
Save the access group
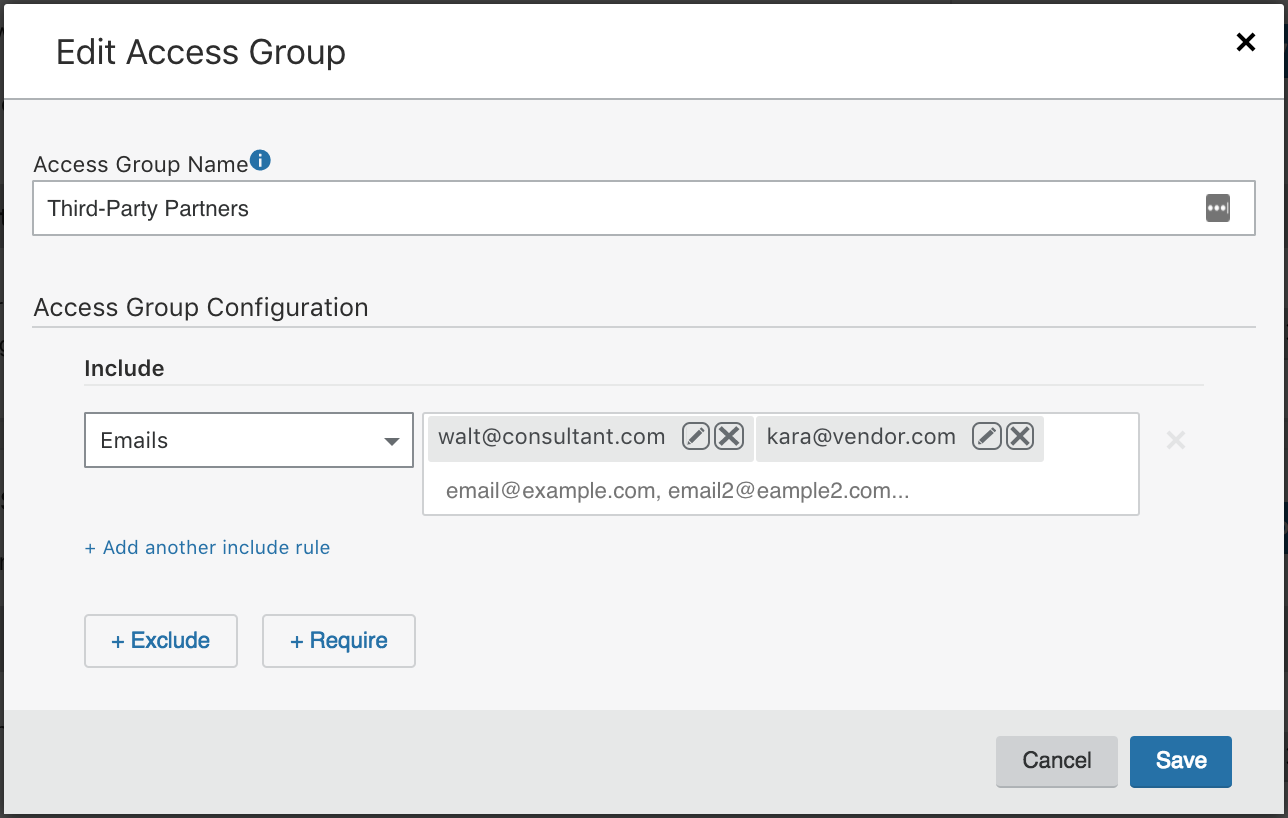(x=1181, y=761)
